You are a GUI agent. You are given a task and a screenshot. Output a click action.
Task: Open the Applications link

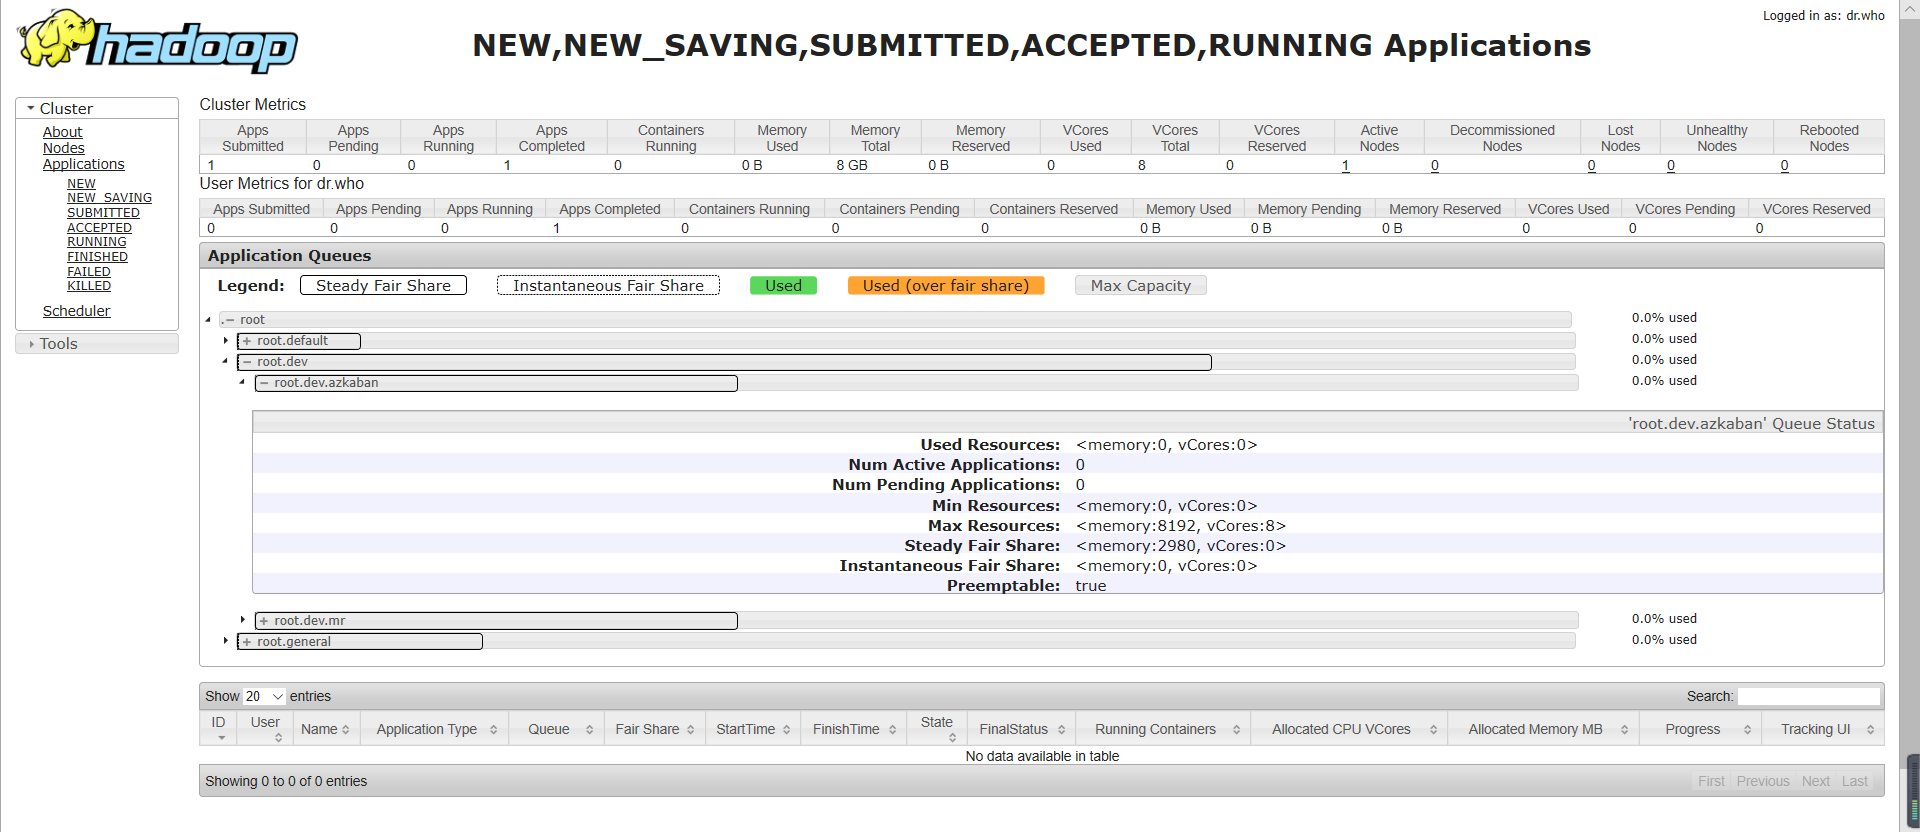click(x=84, y=164)
